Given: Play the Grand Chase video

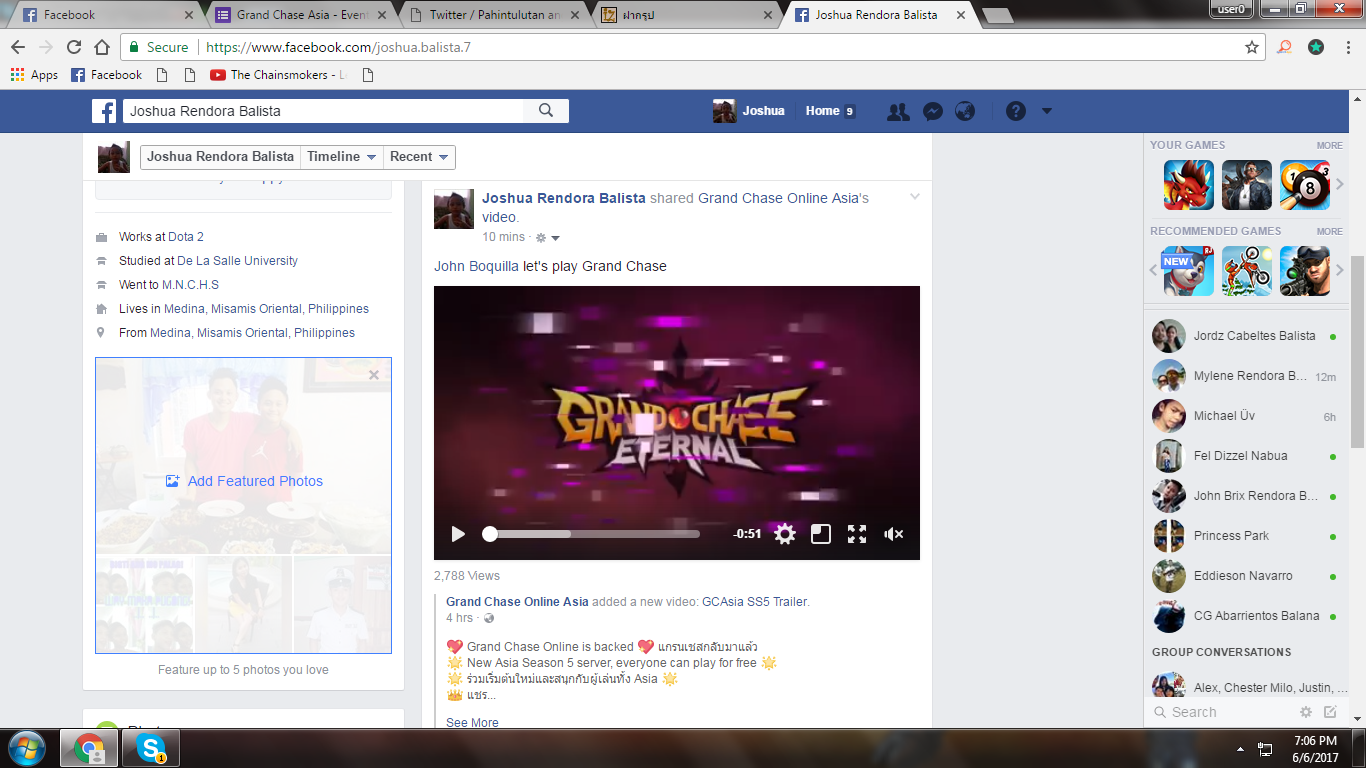Looking at the screenshot, I should pos(458,534).
